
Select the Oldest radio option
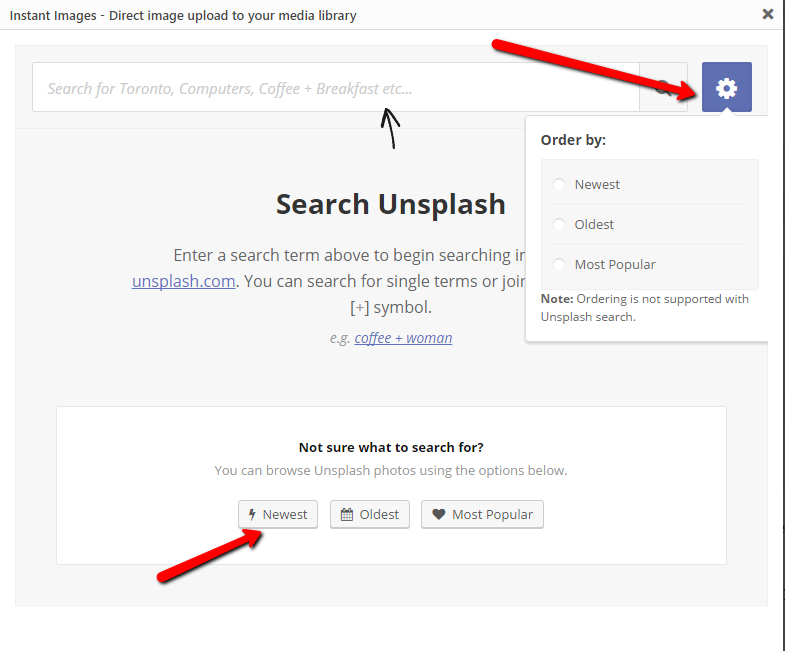pos(559,224)
